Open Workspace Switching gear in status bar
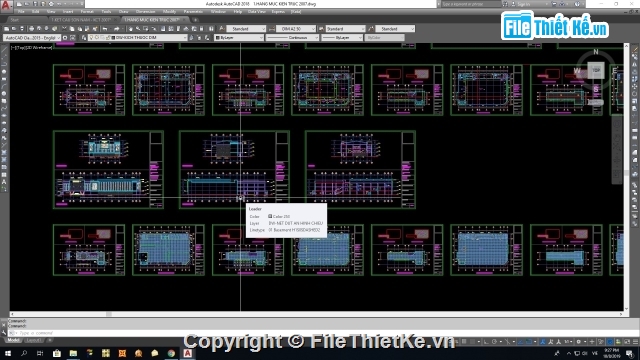 coord(579,342)
